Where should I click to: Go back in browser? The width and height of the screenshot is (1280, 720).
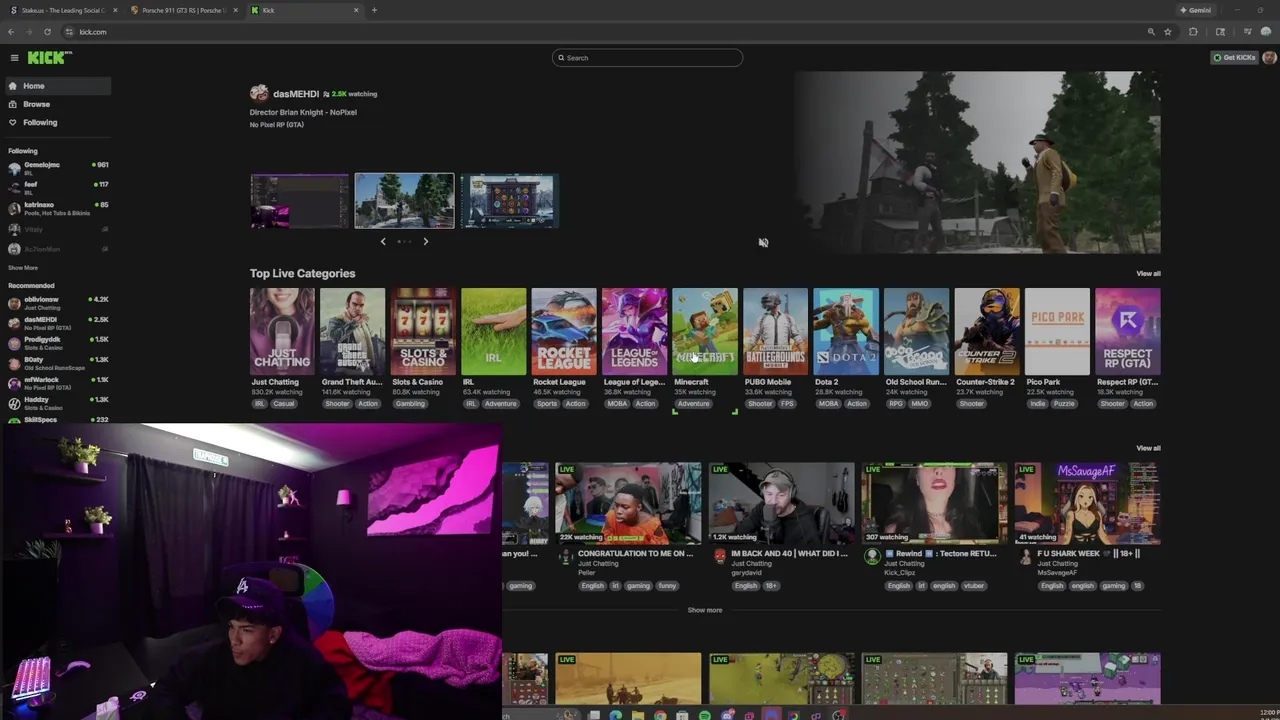point(11,32)
